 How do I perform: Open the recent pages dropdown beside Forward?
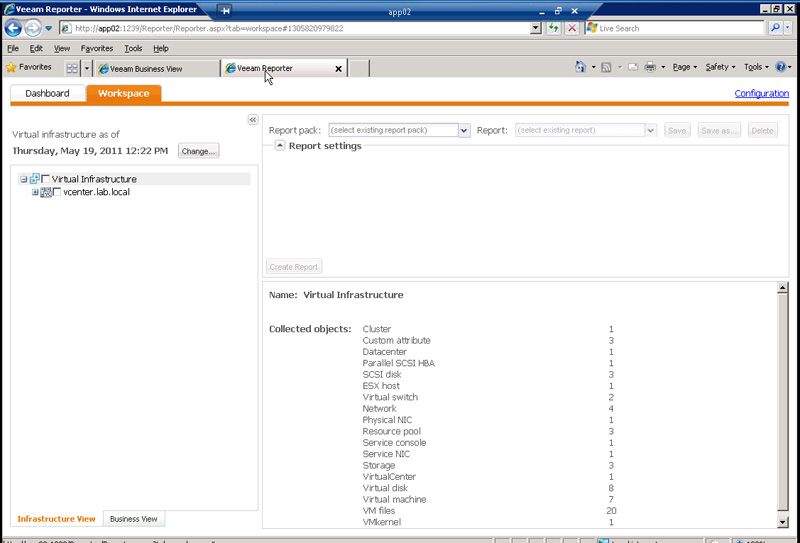pos(48,28)
